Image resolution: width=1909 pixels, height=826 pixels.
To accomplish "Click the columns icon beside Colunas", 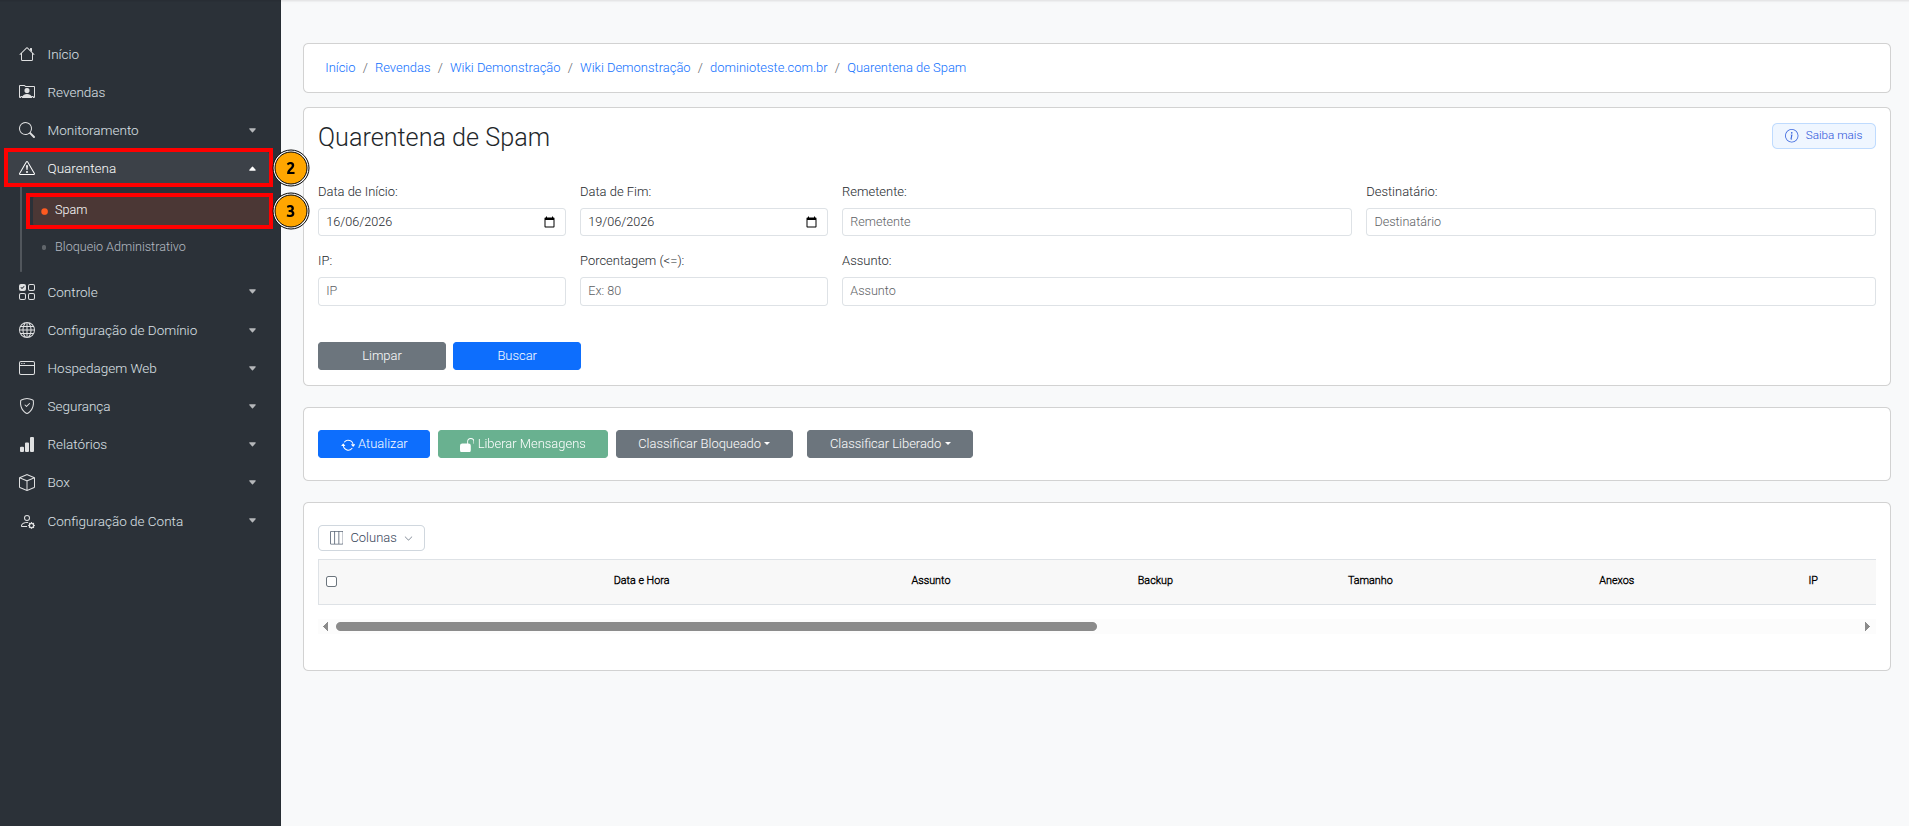I will tap(337, 538).
